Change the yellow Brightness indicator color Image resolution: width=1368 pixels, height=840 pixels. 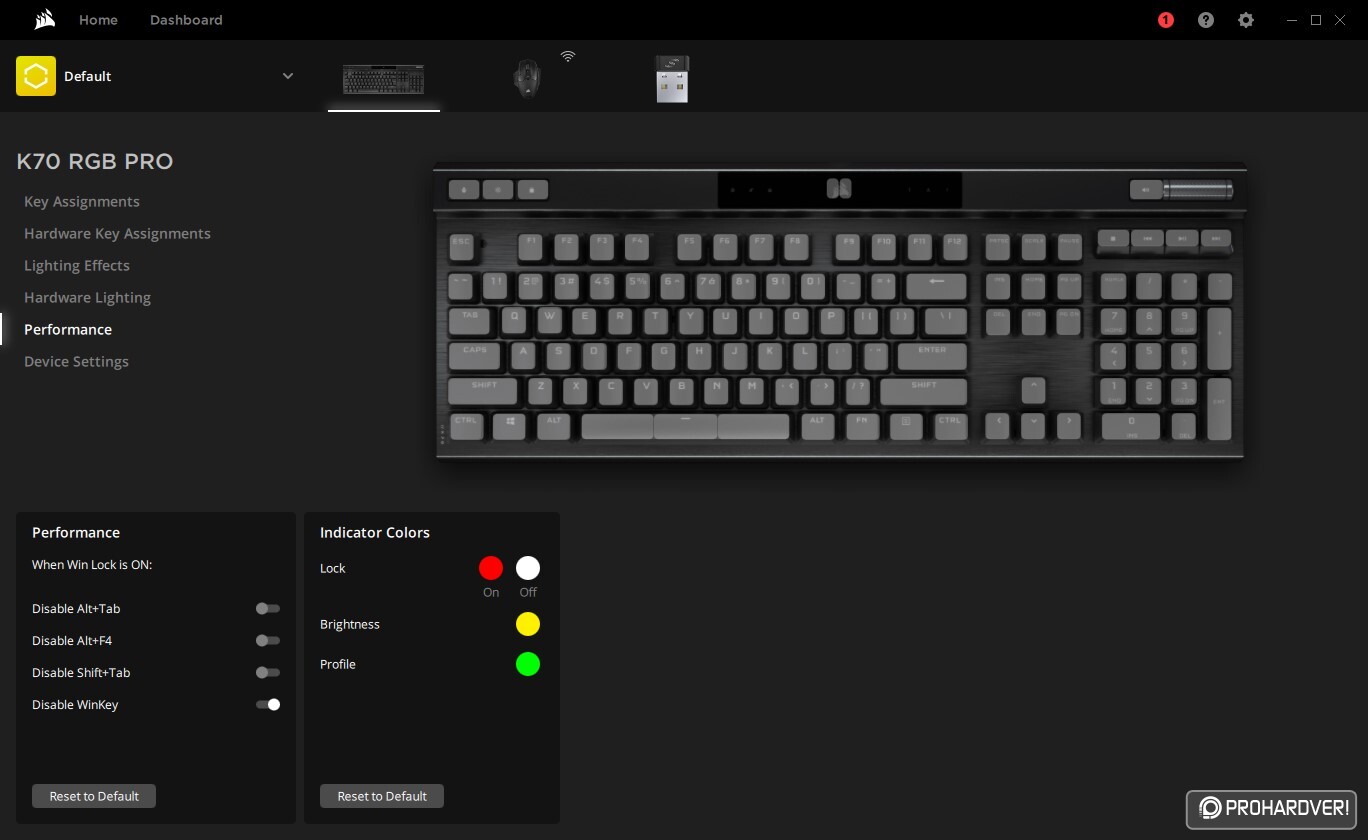[528, 624]
